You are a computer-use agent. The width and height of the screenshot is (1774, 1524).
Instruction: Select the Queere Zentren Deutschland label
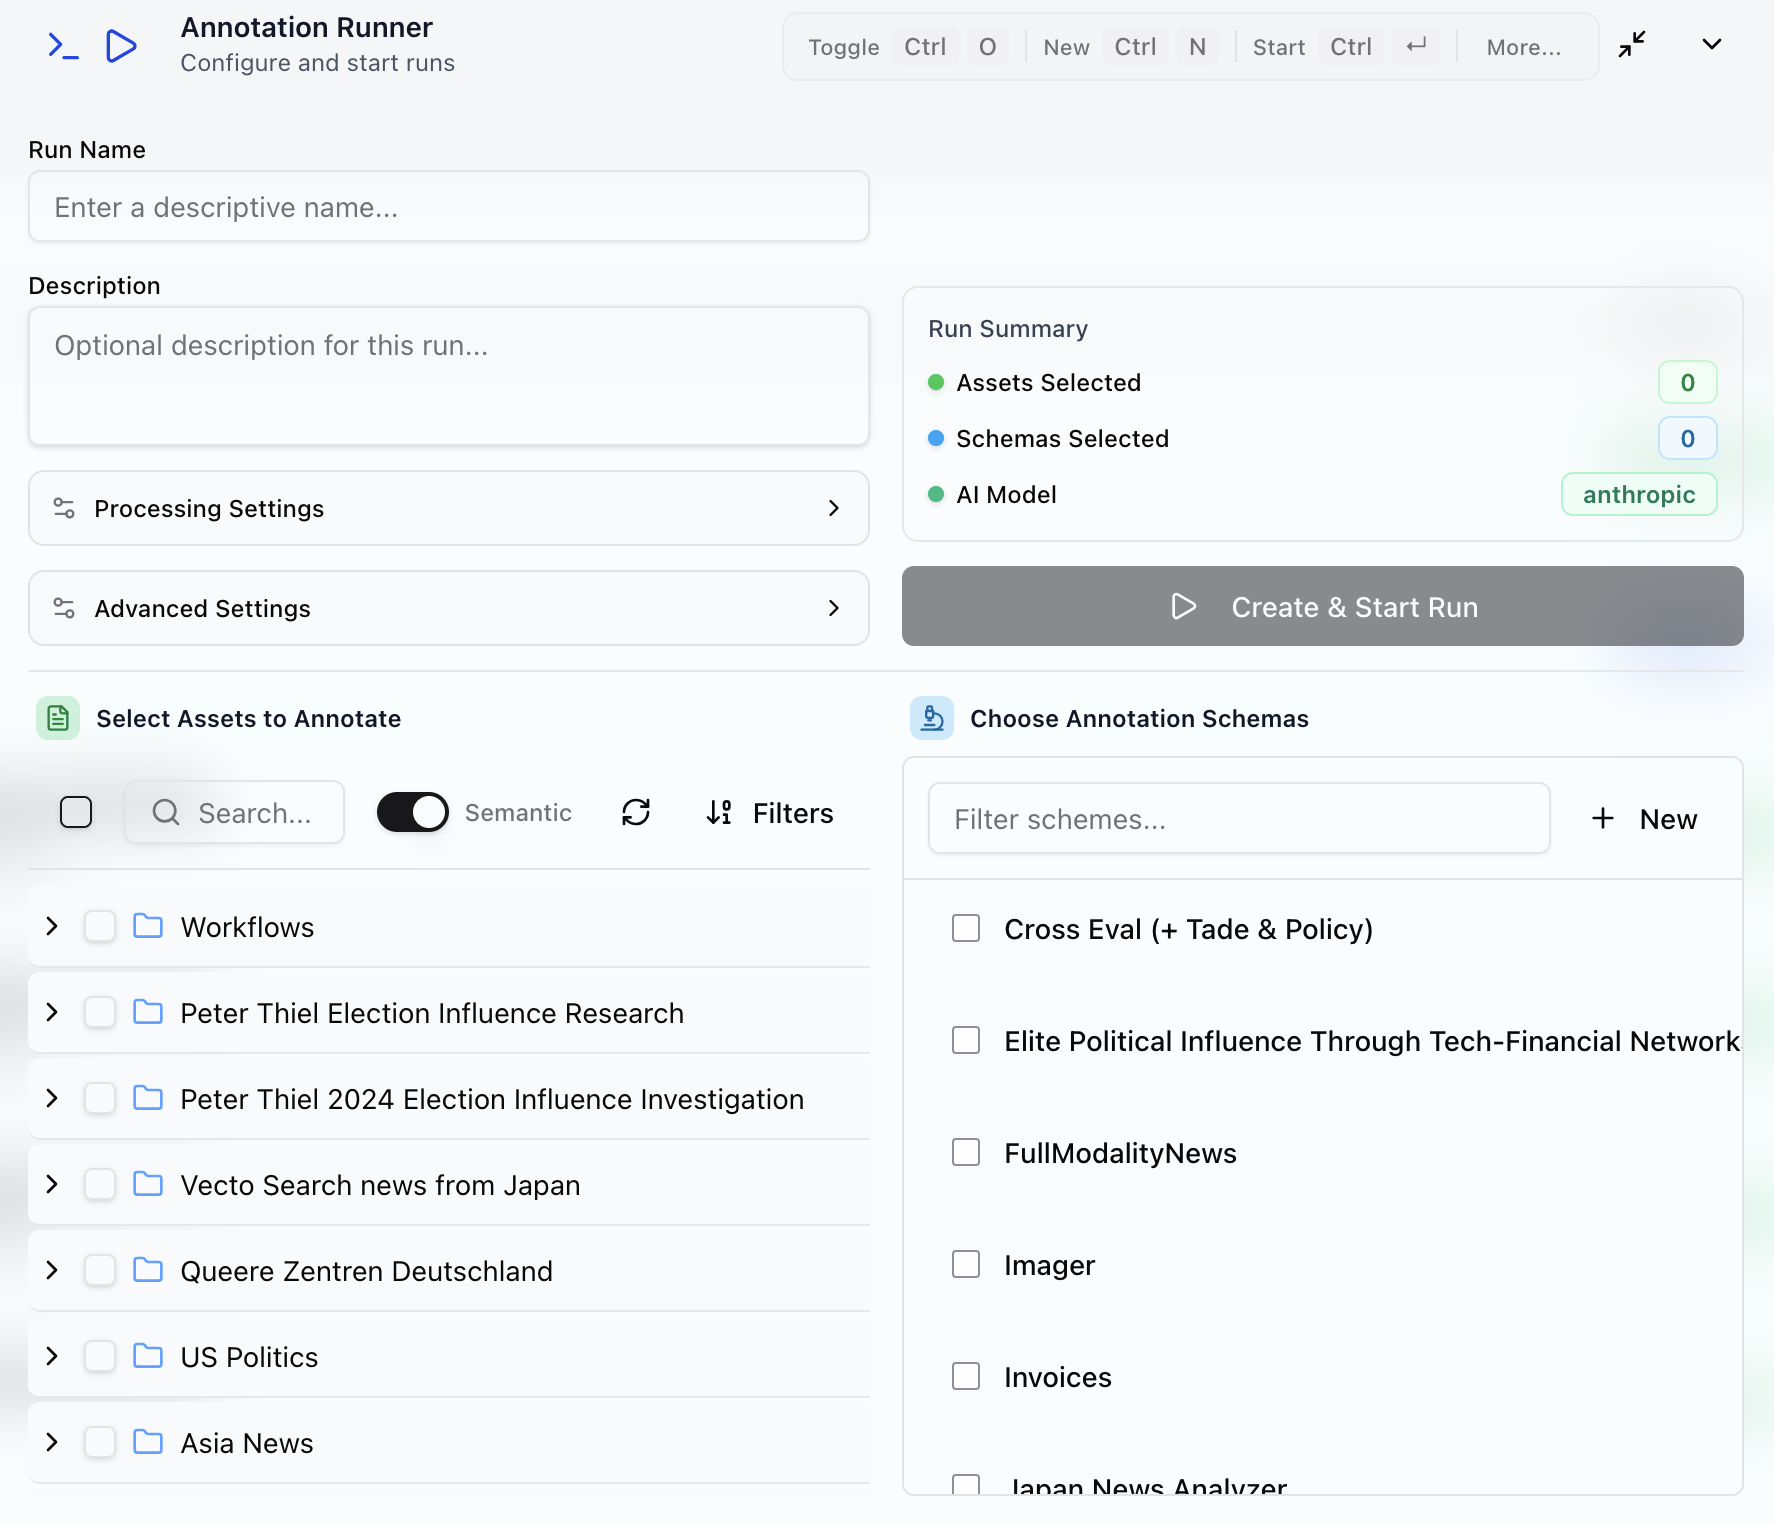click(366, 1271)
